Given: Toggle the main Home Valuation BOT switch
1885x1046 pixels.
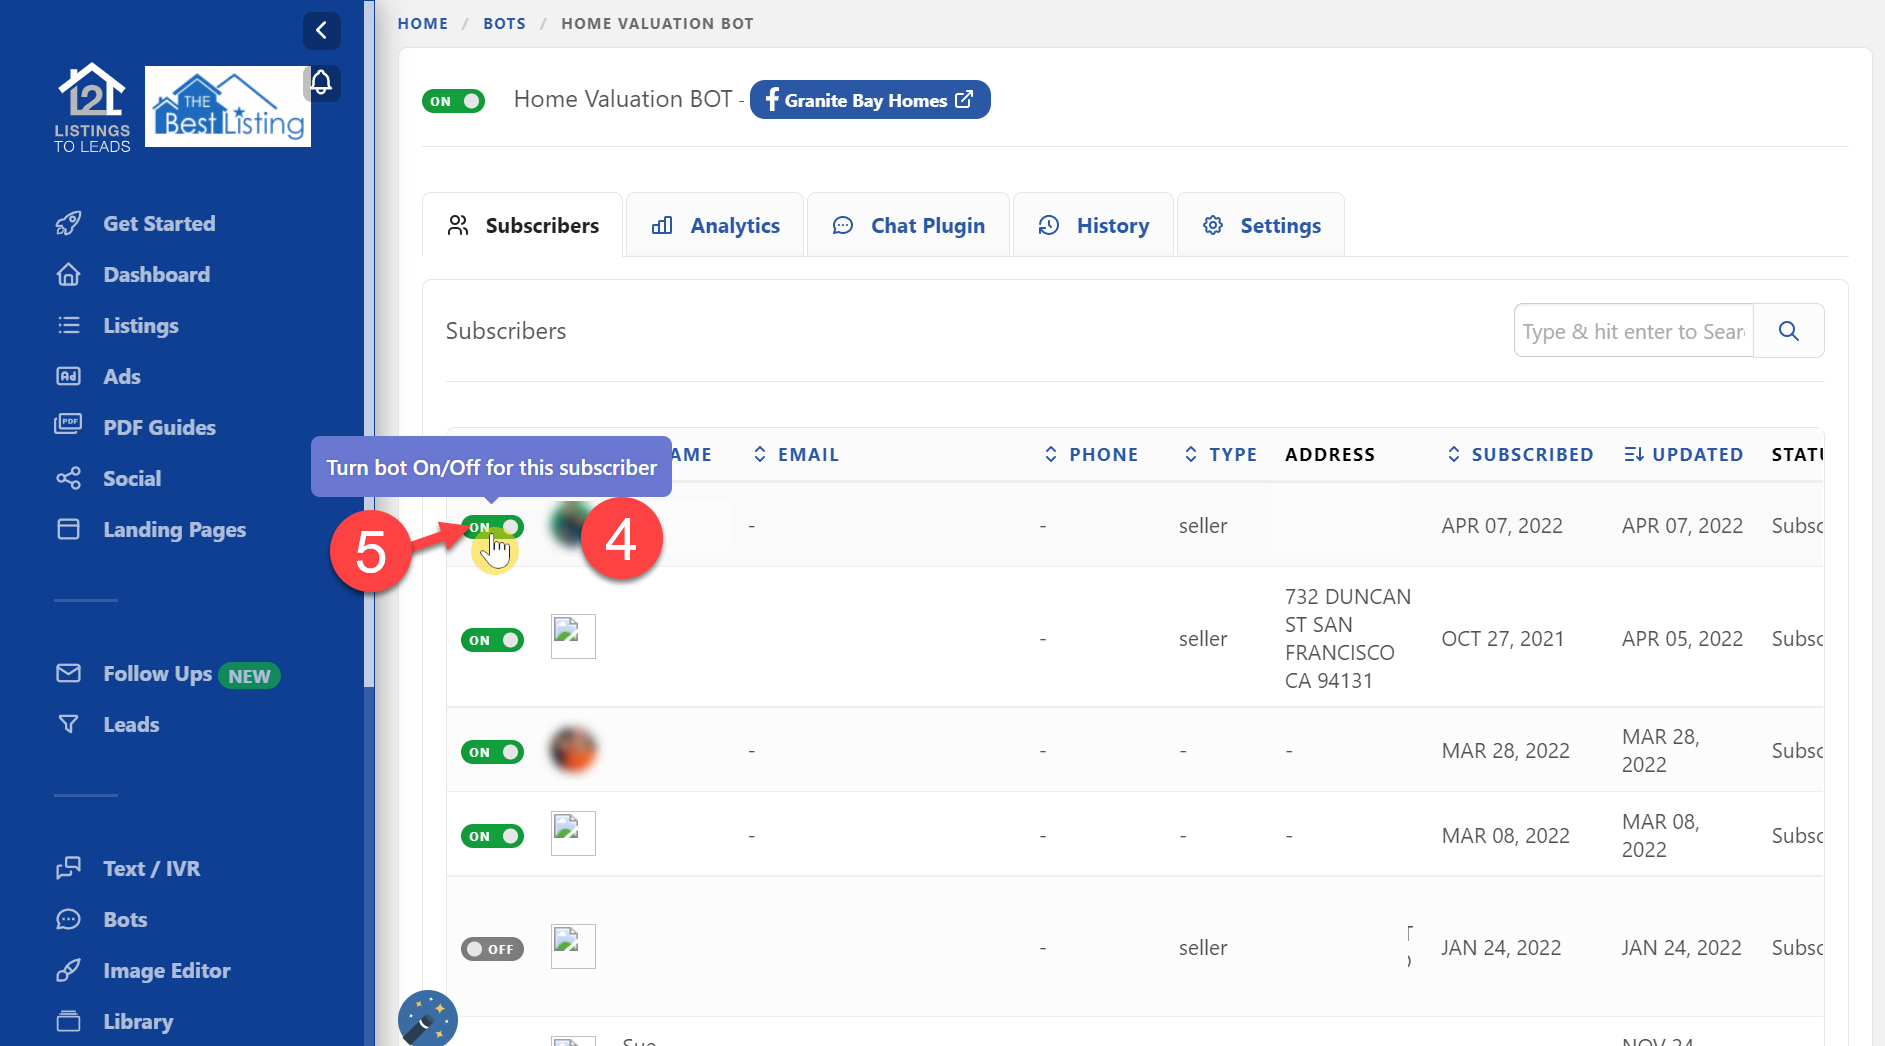Looking at the screenshot, I should (453, 101).
